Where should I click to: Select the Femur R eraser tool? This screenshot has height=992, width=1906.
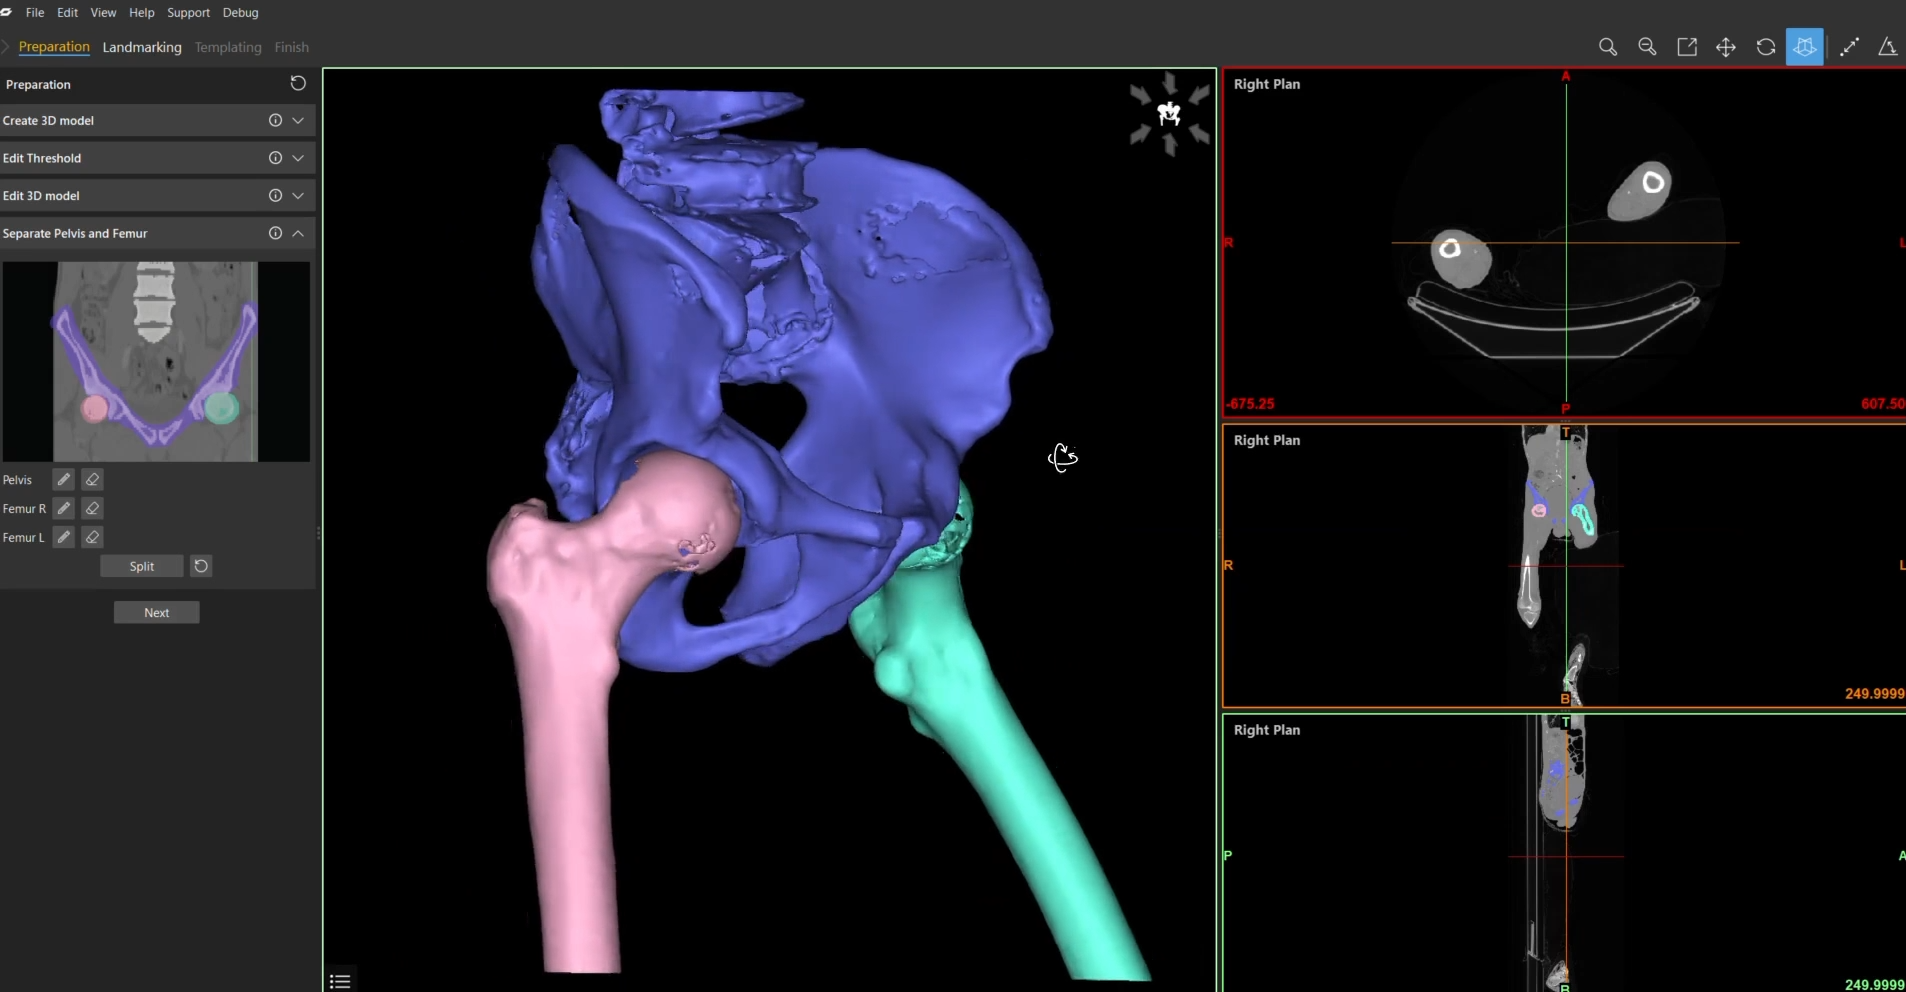92,509
